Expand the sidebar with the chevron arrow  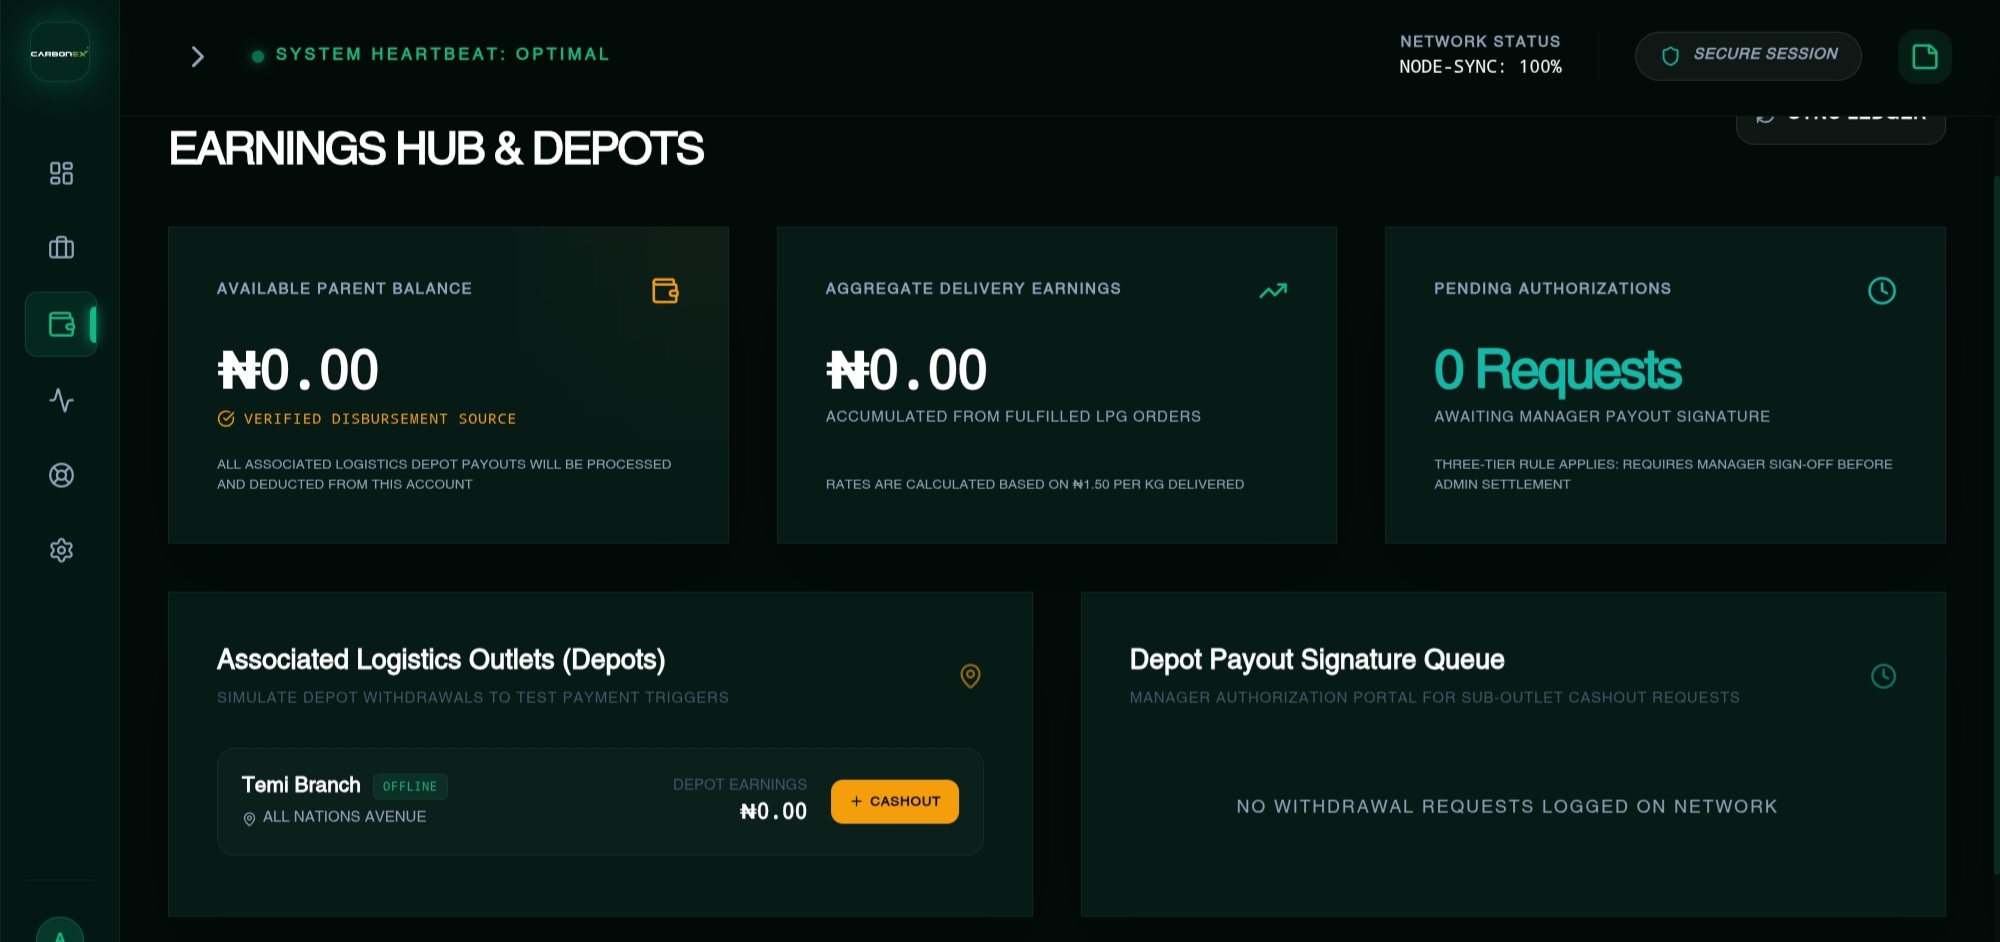(x=197, y=56)
